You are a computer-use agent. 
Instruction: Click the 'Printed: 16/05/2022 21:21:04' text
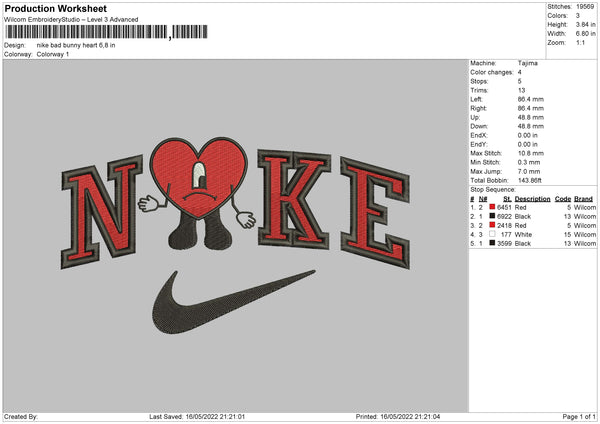click(398, 417)
